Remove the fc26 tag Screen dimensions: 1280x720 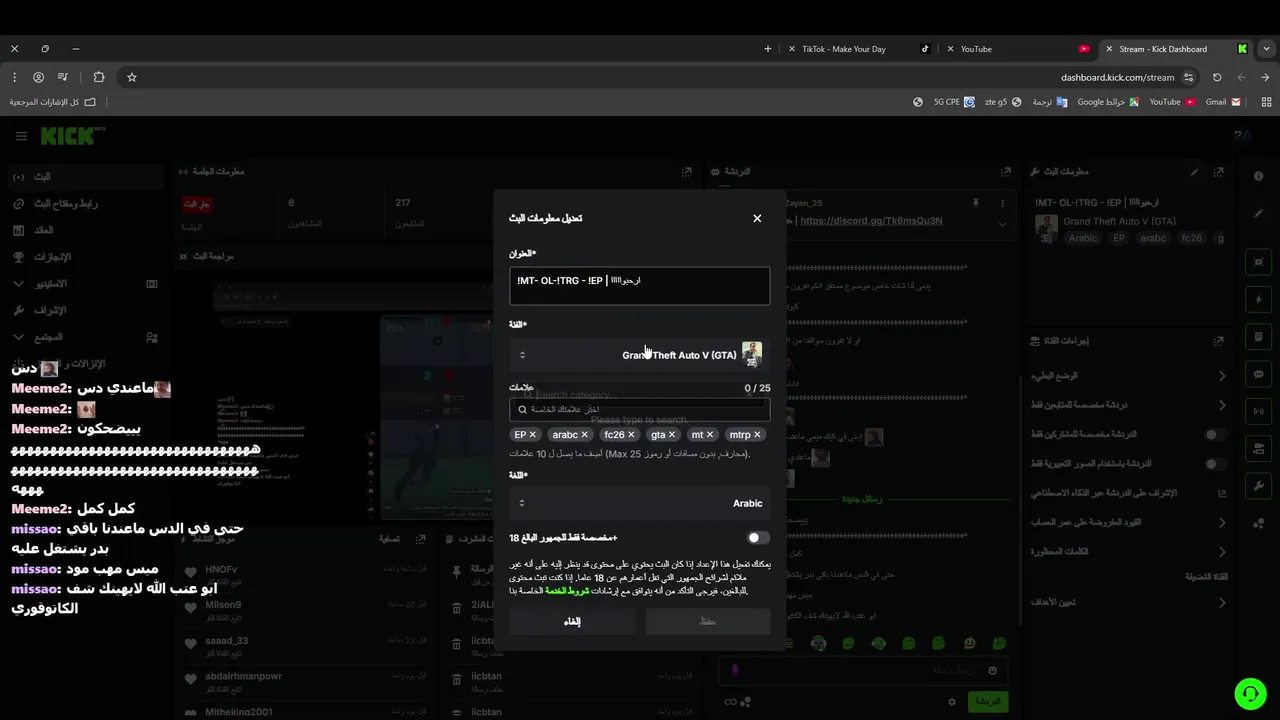631,435
